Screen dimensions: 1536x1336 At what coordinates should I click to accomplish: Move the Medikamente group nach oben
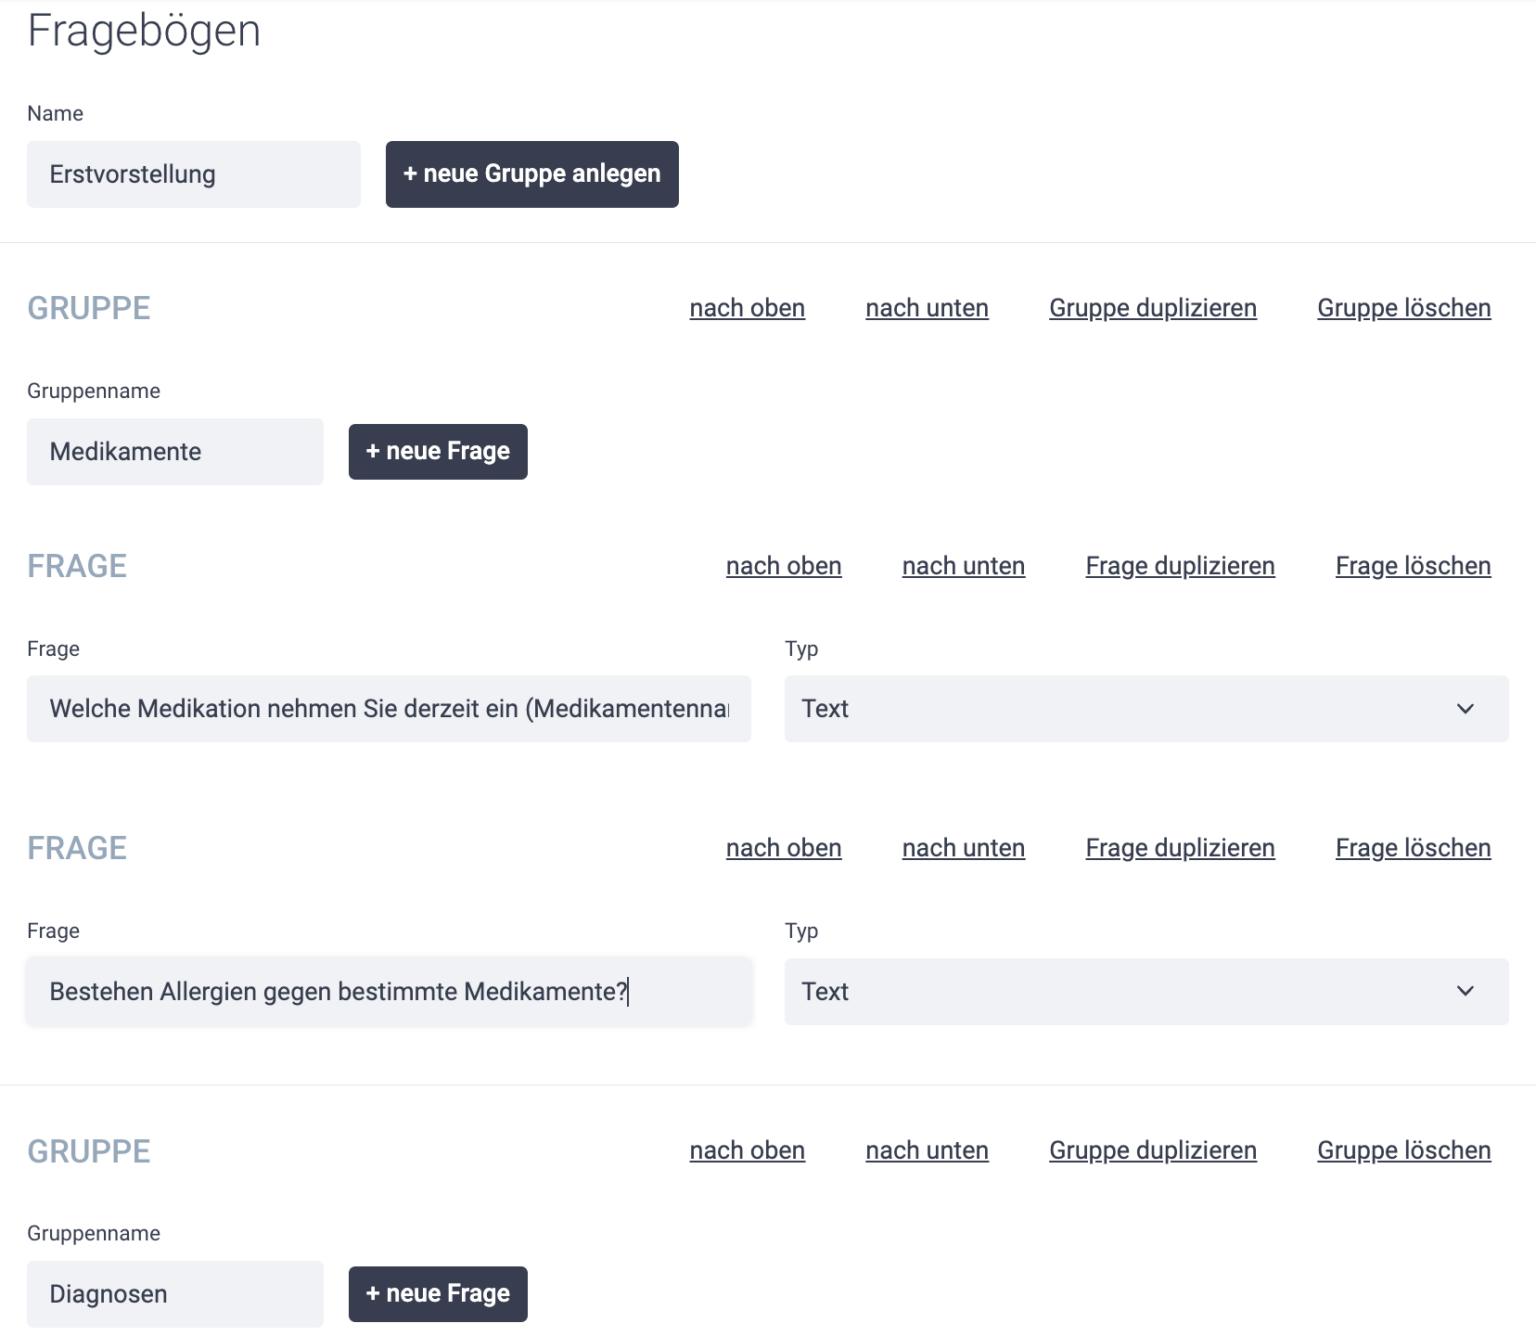coord(747,308)
